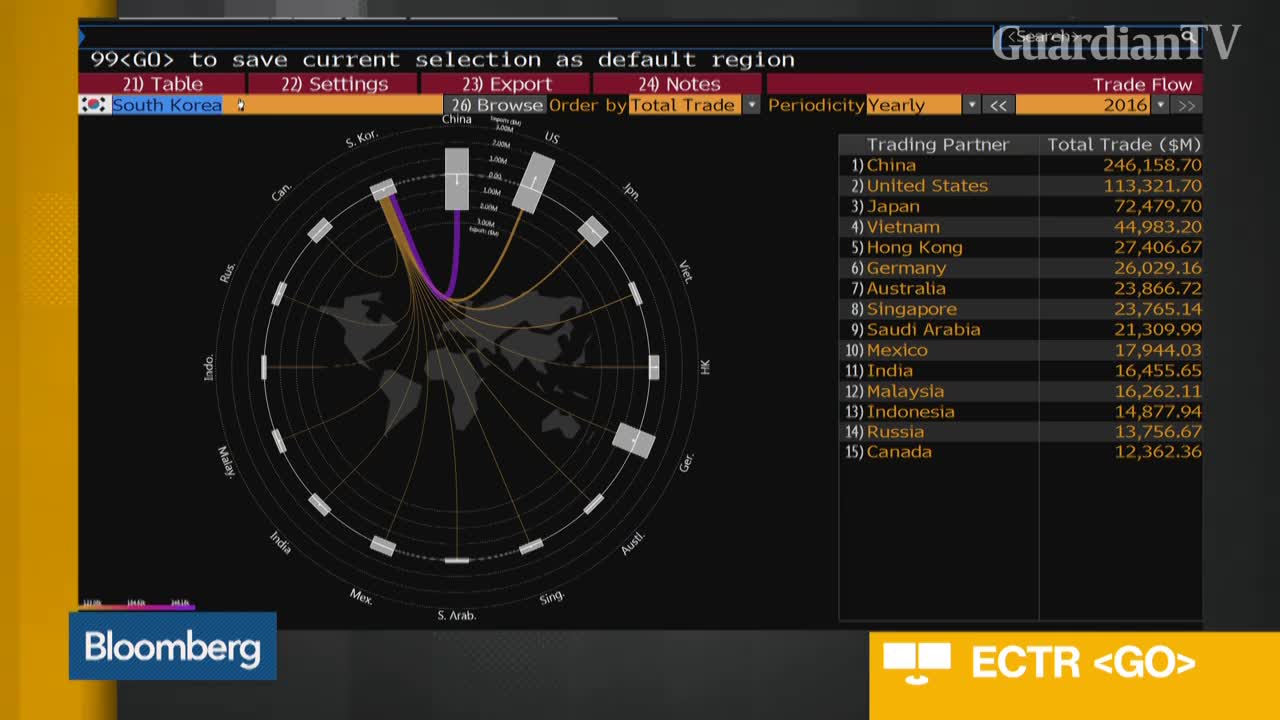Select the Japan node on the chart
Screen dimensions: 1280x720
click(x=593, y=231)
